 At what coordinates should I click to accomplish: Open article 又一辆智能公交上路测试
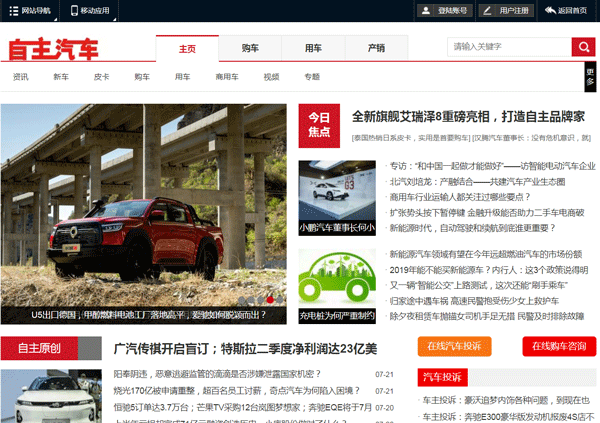tap(478, 285)
